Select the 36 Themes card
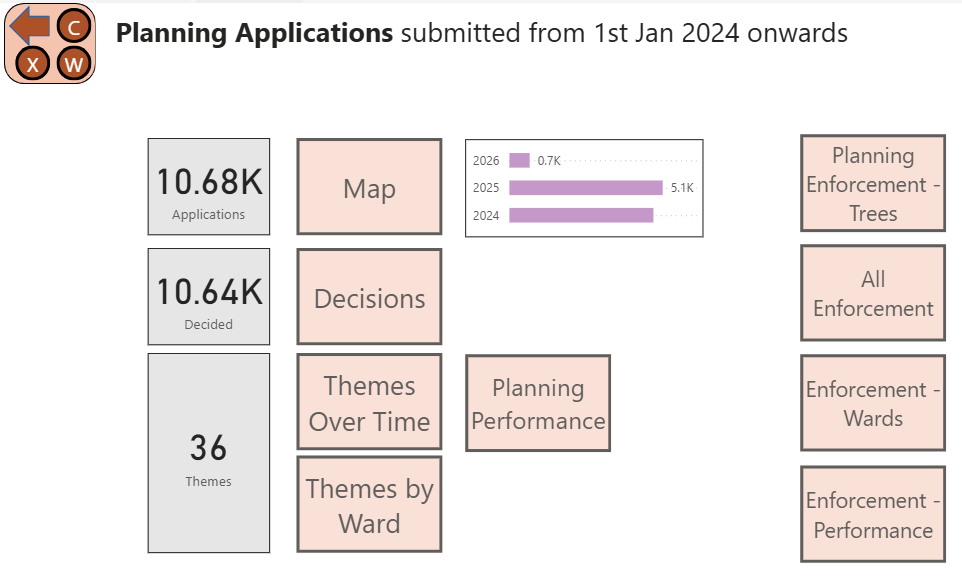 pyautogui.click(x=208, y=453)
